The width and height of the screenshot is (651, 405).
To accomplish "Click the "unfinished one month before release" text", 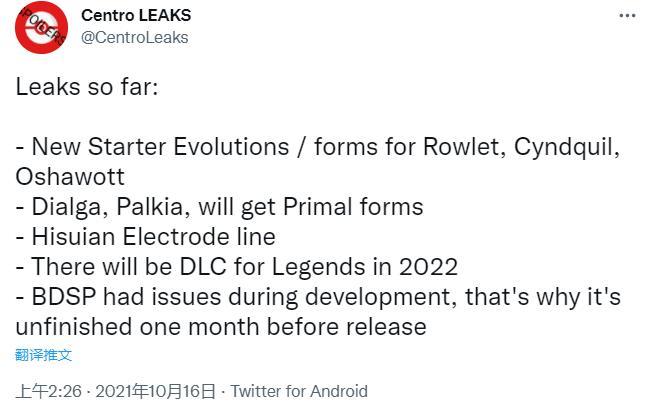I will (x=221, y=326).
